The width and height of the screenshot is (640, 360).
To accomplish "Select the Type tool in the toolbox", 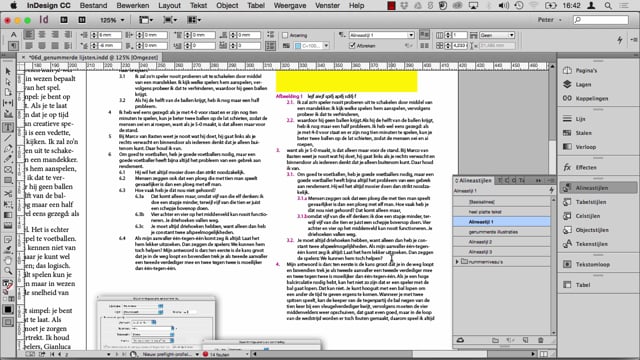I will coord(8,127).
